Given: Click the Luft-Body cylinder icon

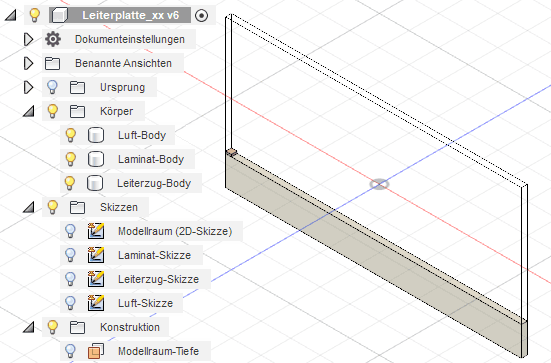Looking at the screenshot, I should tap(96, 135).
